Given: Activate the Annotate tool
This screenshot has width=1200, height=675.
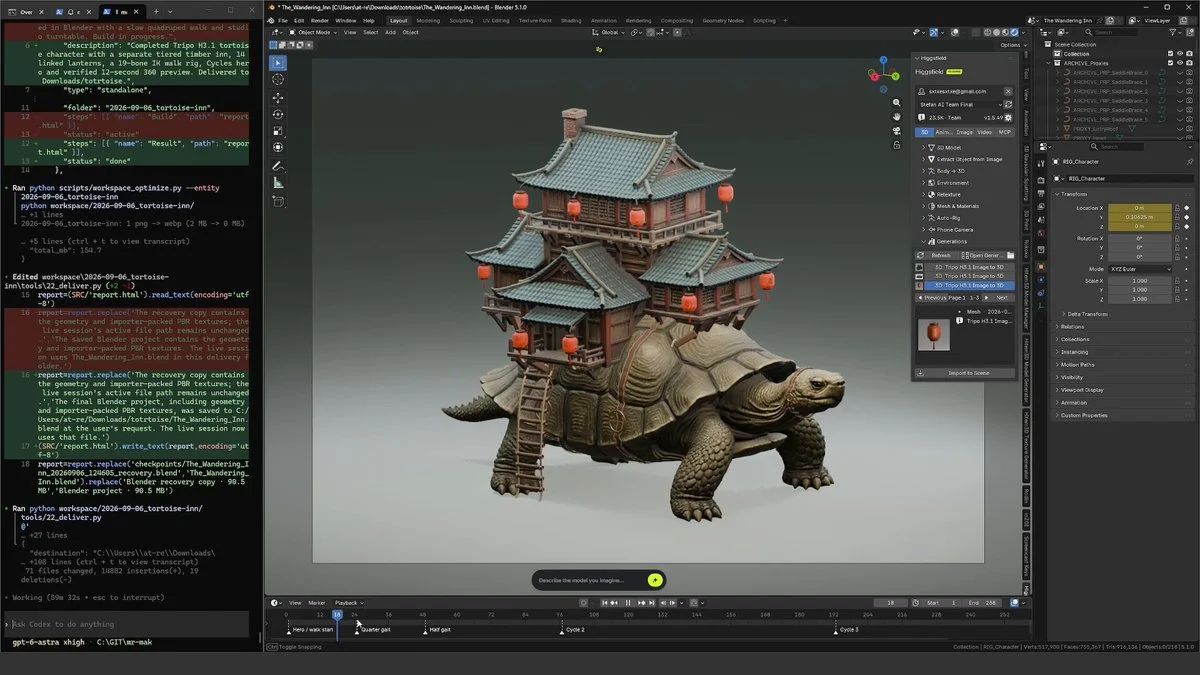Looking at the screenshot, I should pos(278,166).
